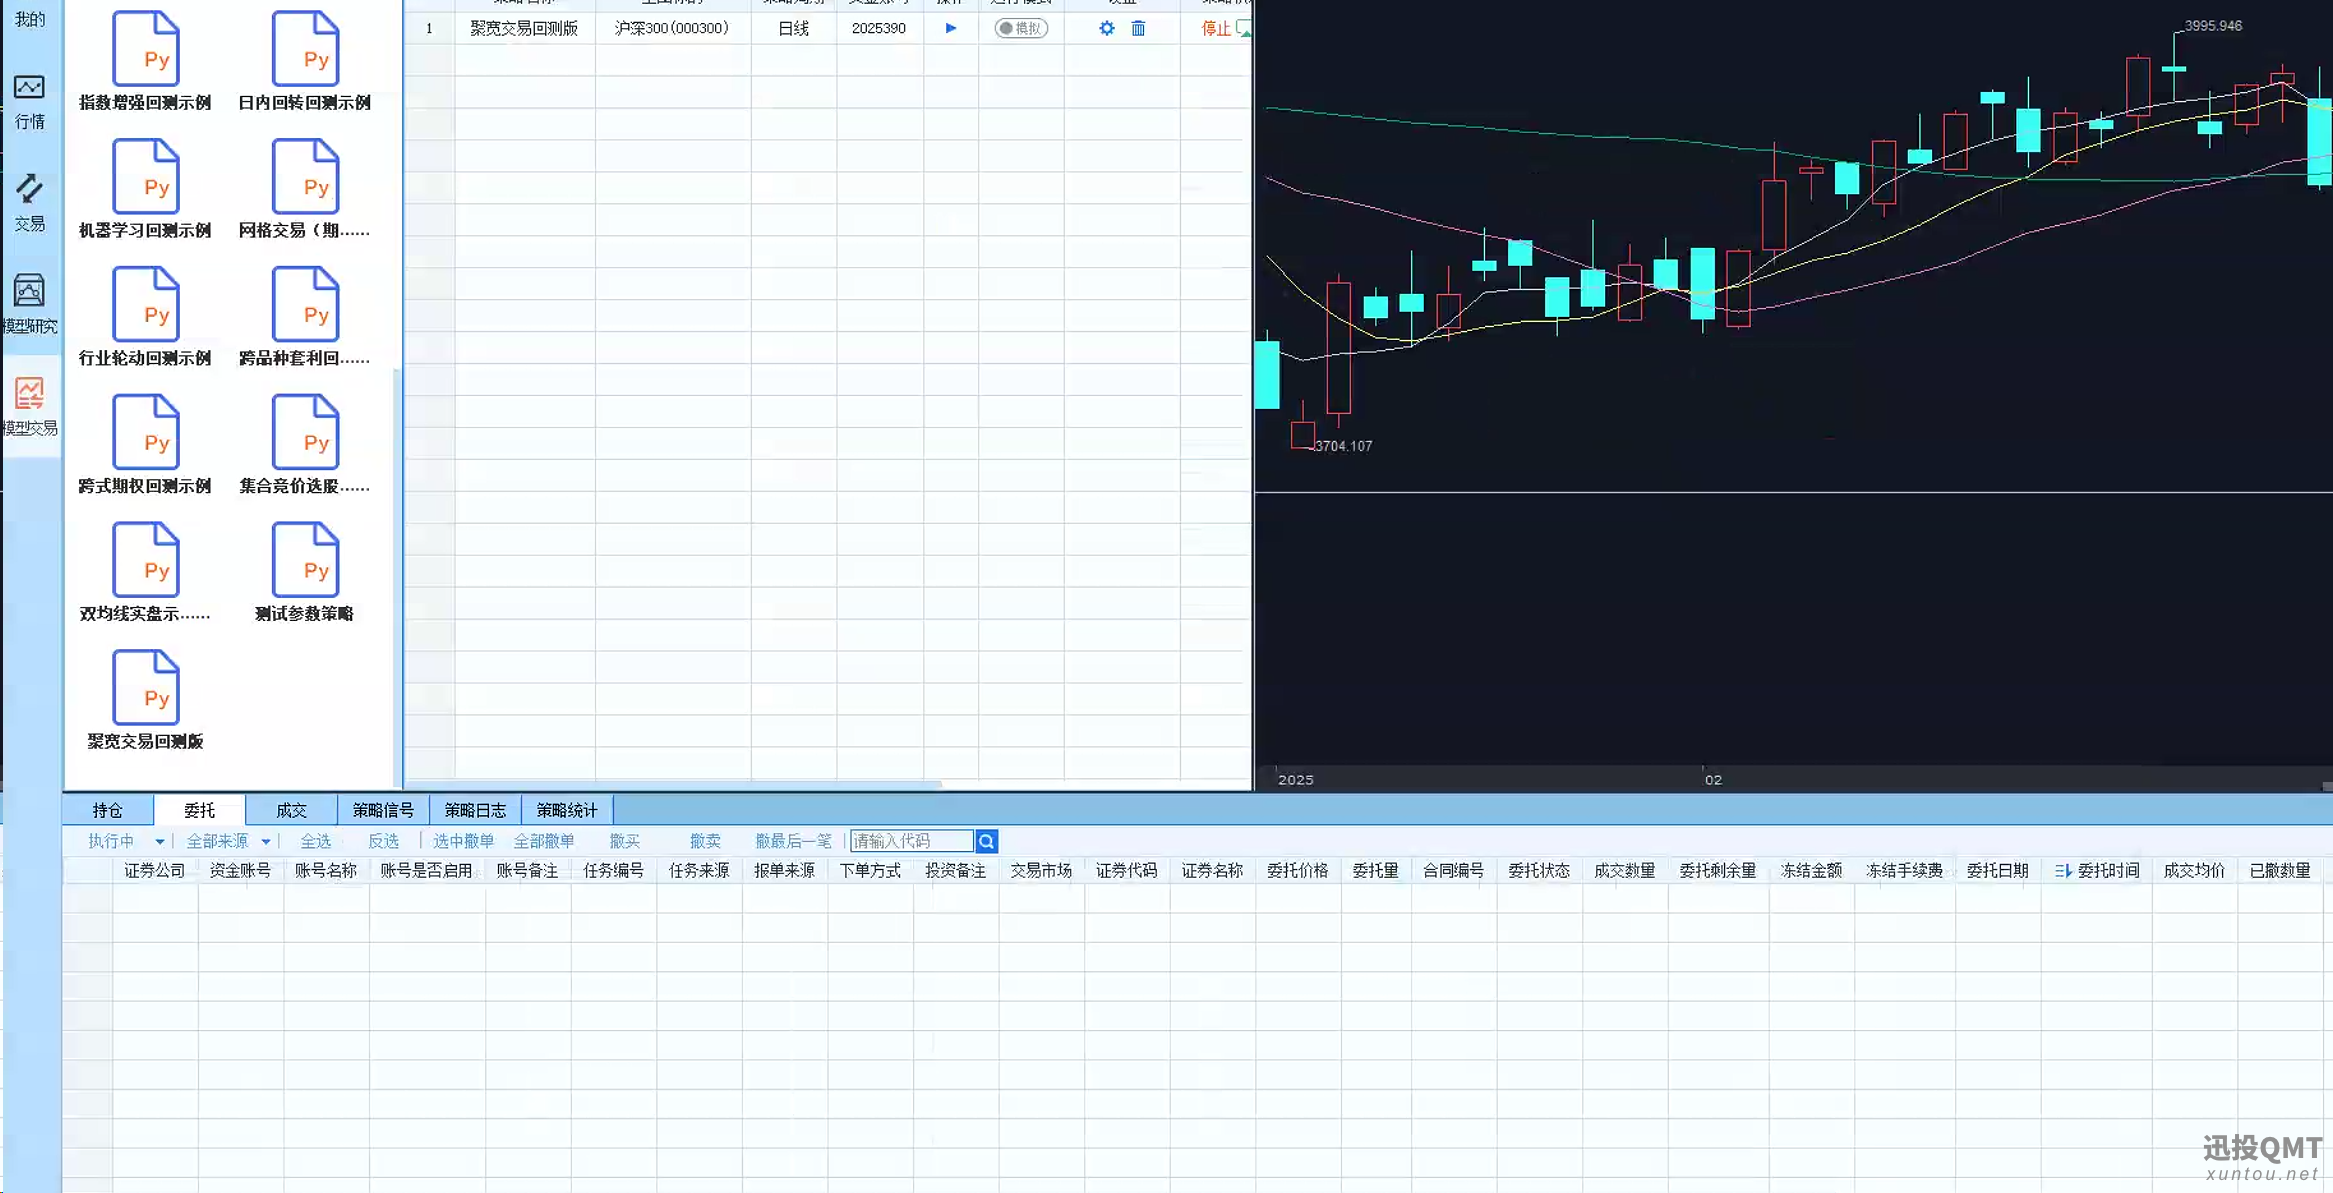Sort by 资金账号 column header

(x=241, y=870)
